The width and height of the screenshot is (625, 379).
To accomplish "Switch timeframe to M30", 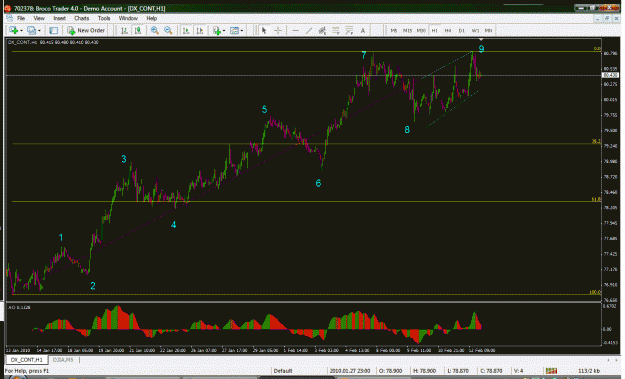I will pos(421,30).
